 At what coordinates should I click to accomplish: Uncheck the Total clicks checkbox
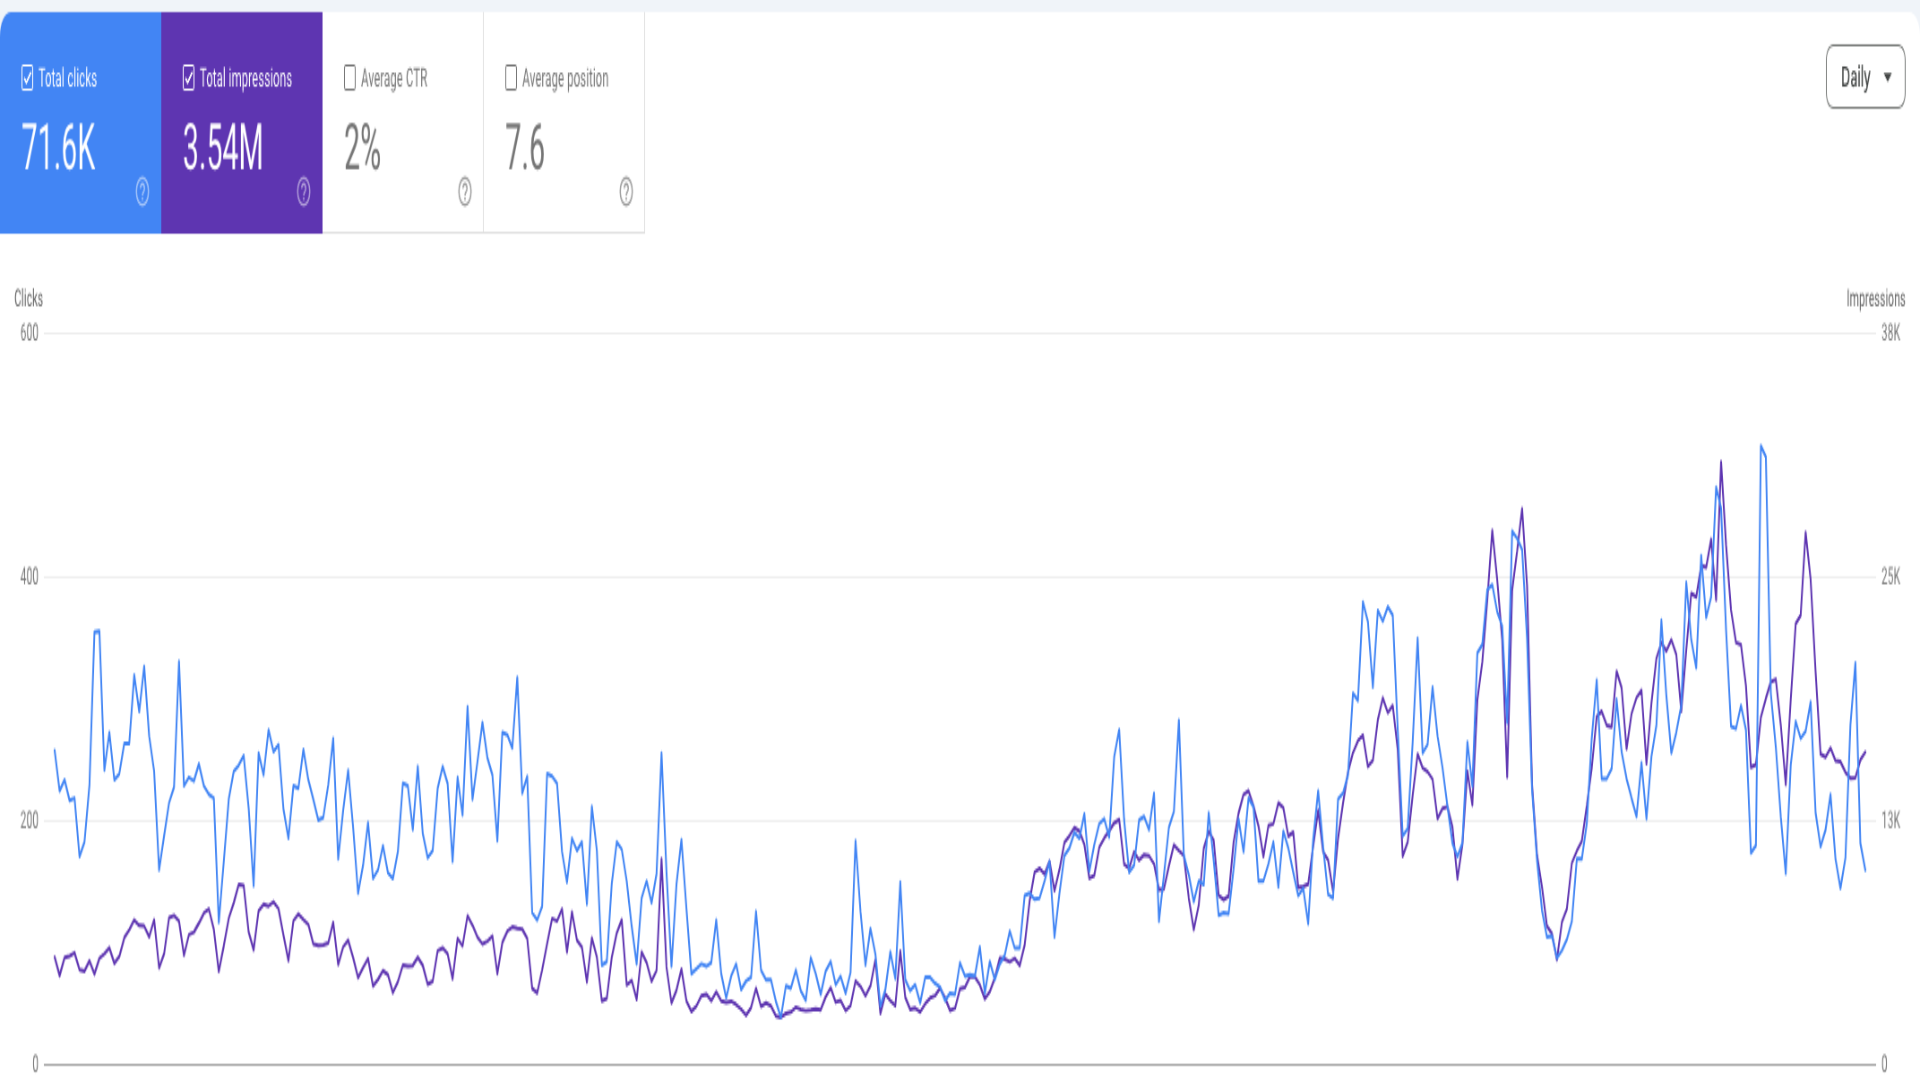[26, 78]
